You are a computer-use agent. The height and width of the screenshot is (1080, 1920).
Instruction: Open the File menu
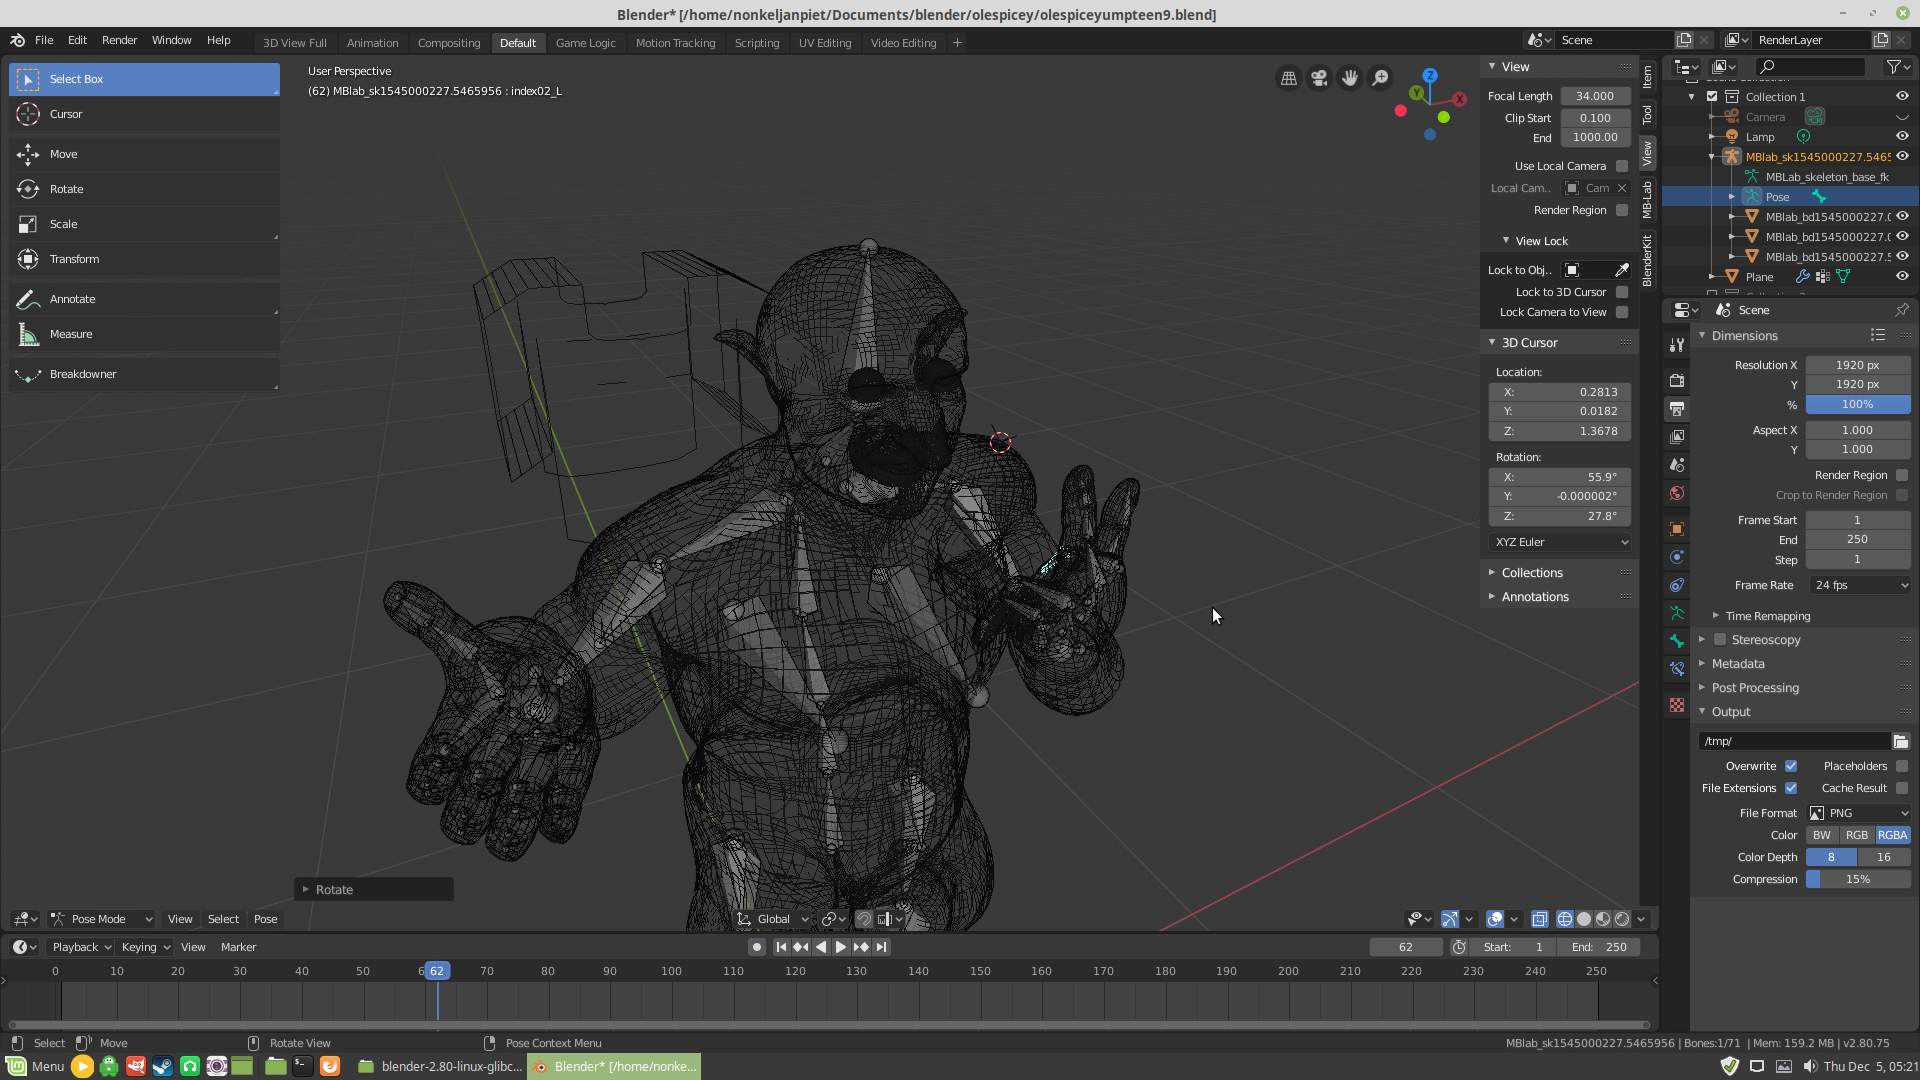pos(44,40)
